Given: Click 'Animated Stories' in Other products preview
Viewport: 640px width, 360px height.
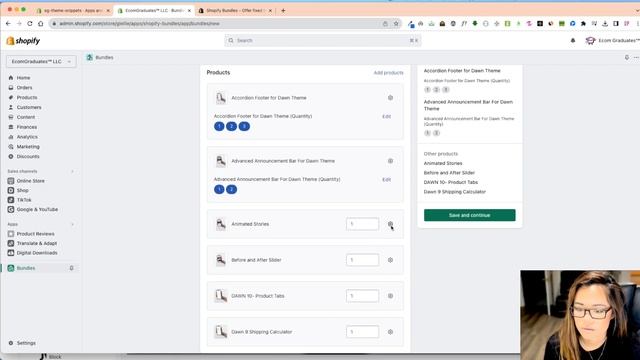Looking at the screenshot, I should (443, 163).
